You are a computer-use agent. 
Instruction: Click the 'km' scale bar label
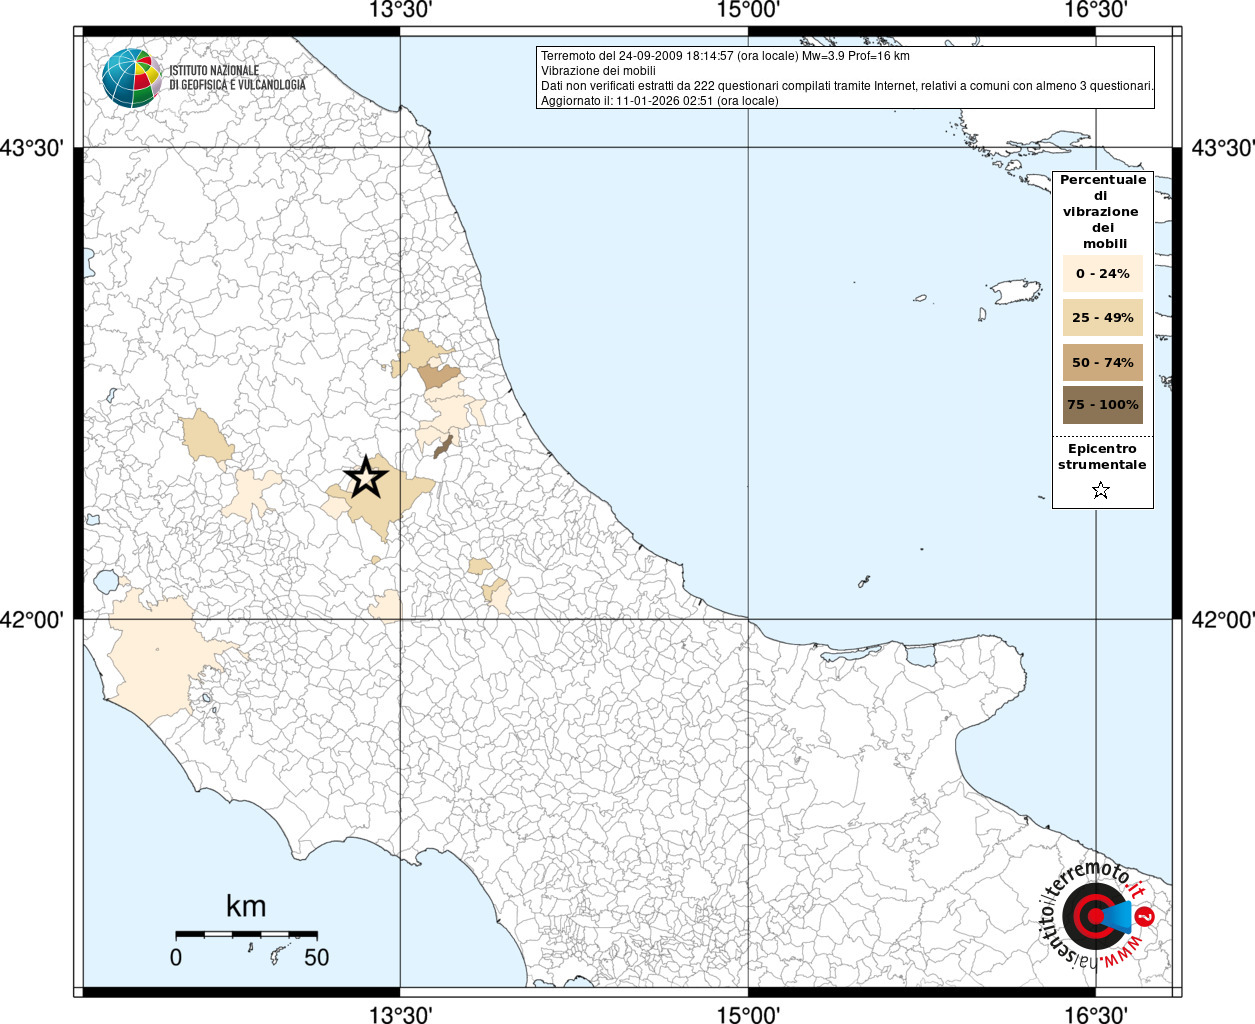pyautogui.click(x=246, y=907)
